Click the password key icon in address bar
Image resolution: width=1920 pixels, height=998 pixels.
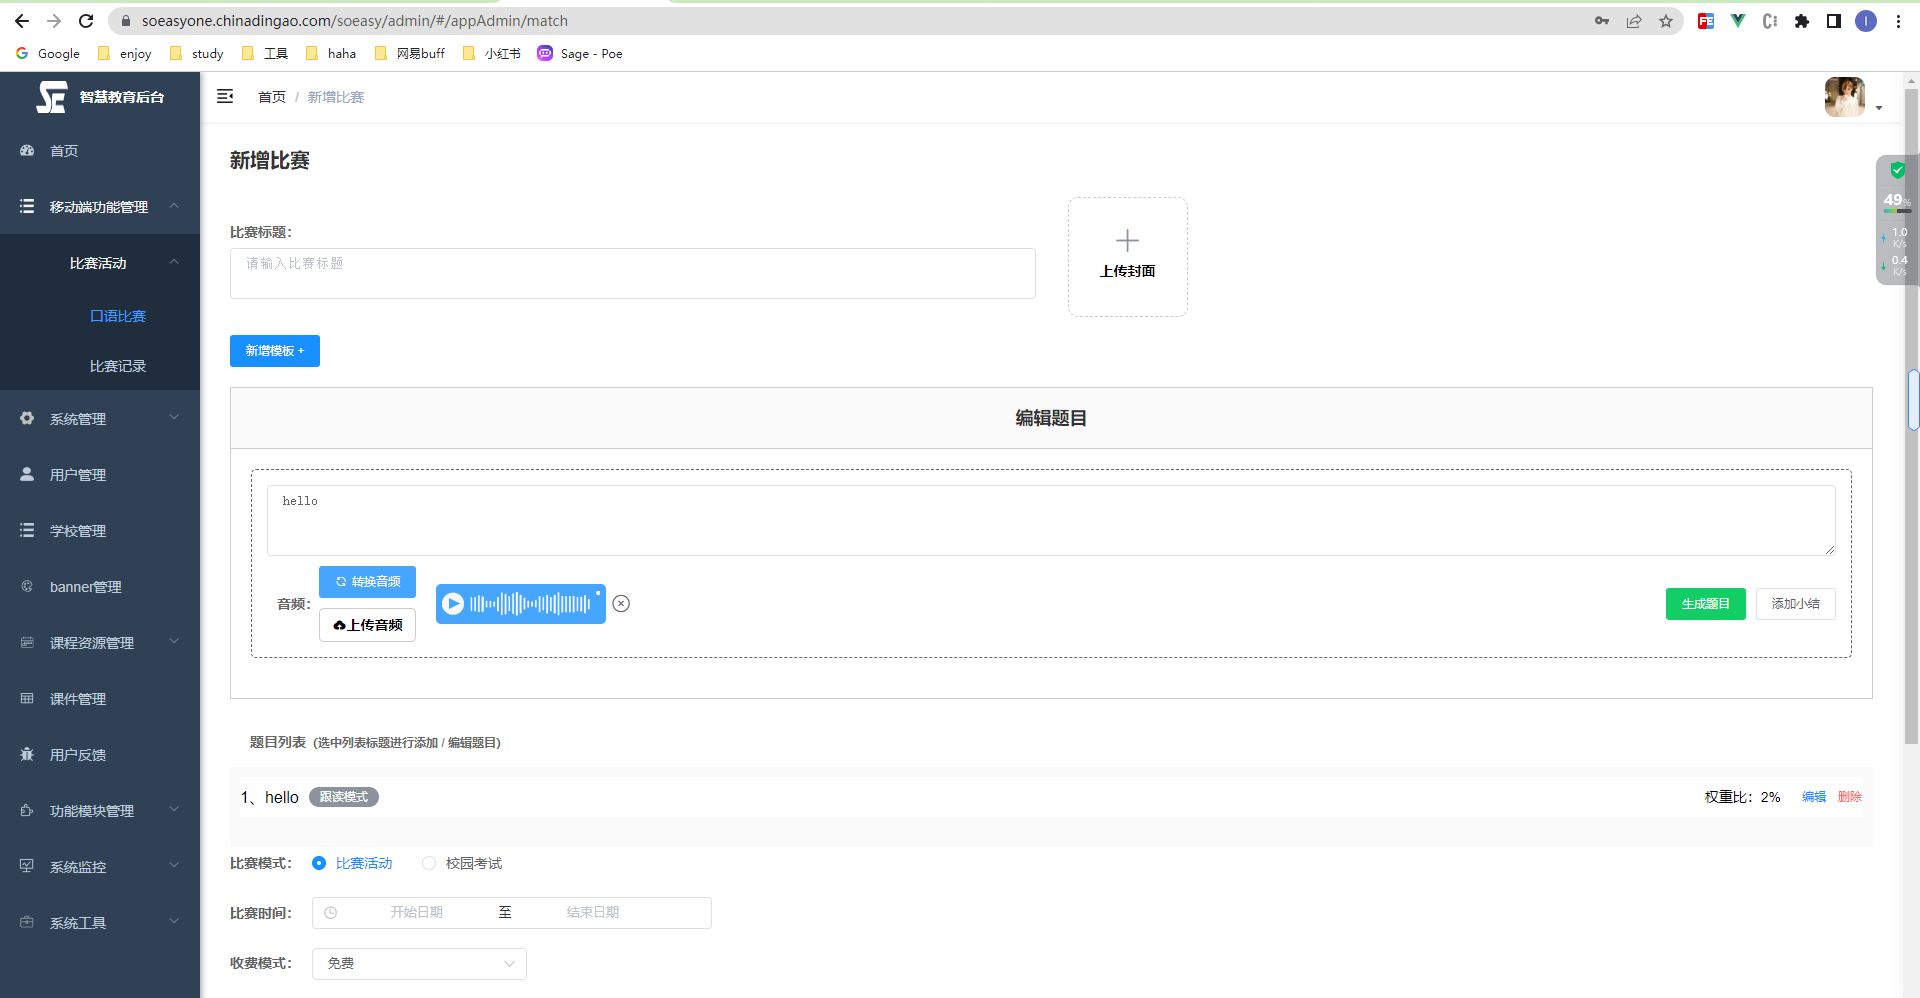click(x=1601, y=21)
